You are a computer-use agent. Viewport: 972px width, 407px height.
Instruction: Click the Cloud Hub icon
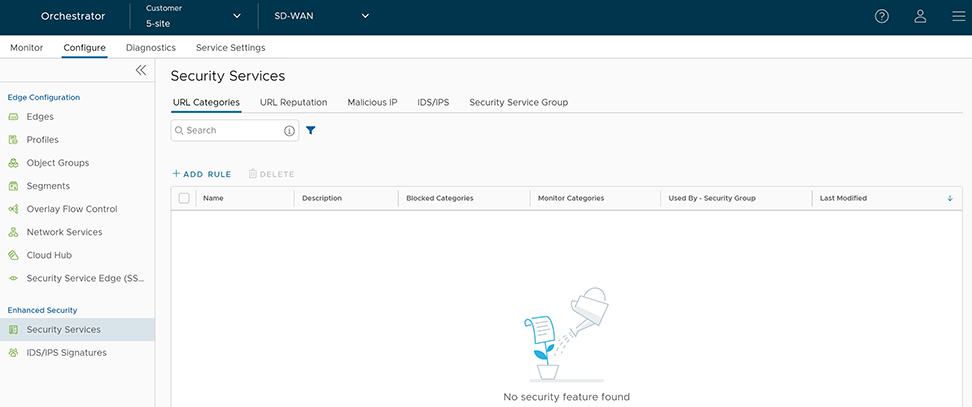14,255
